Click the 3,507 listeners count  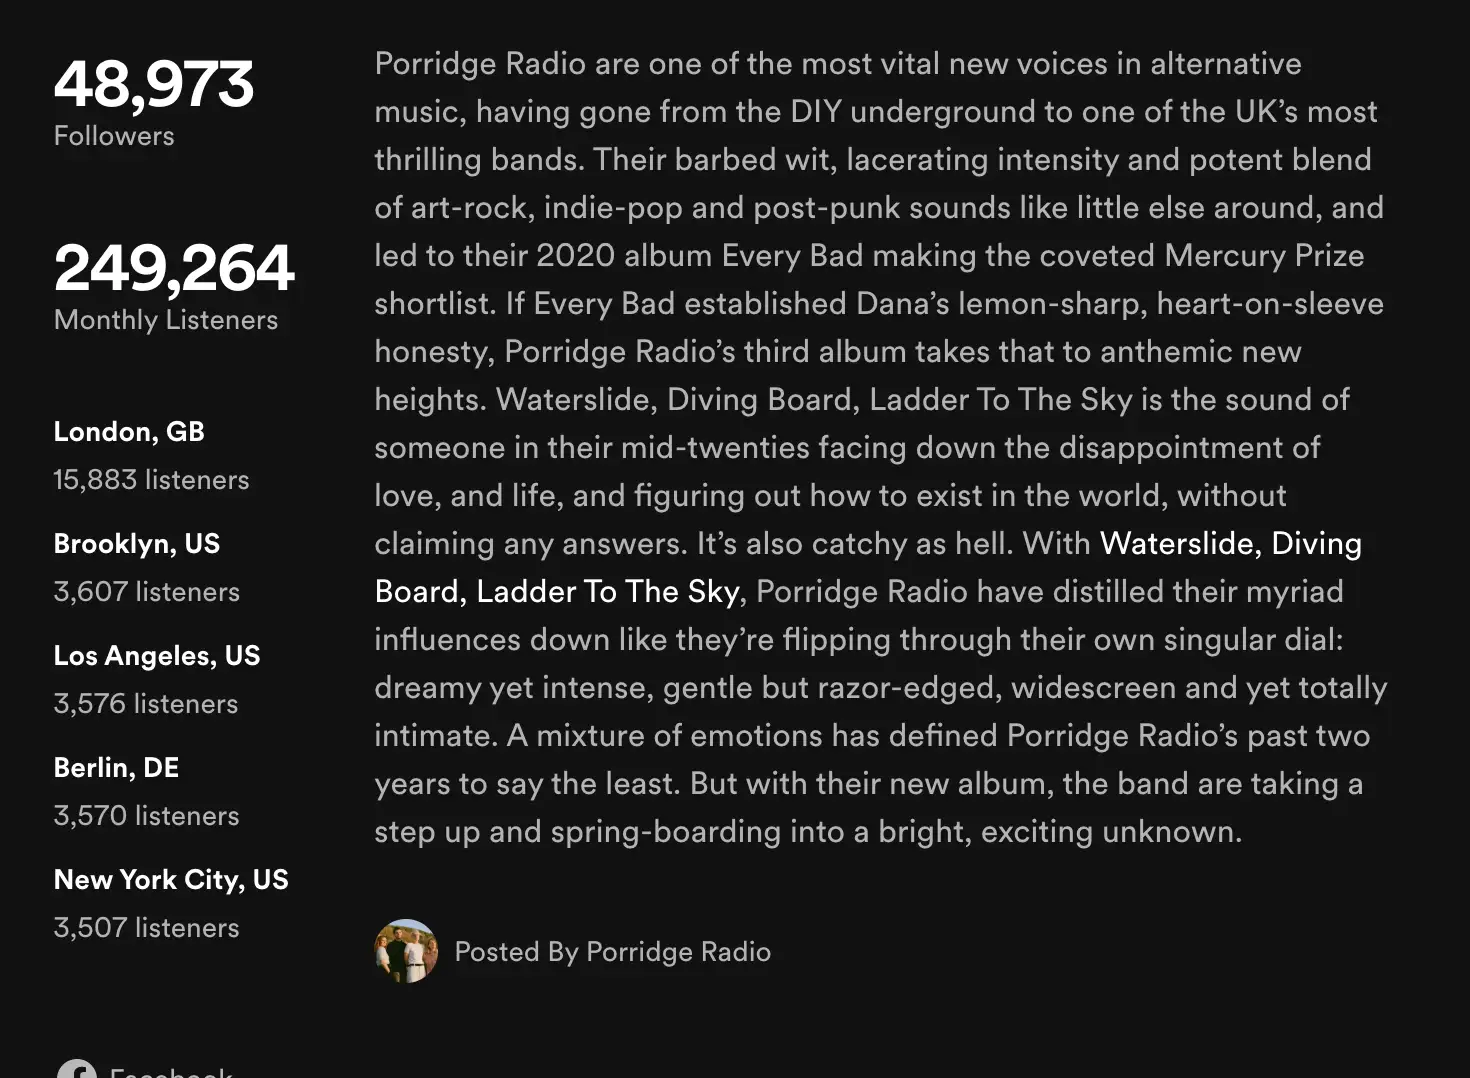[146, 928]
